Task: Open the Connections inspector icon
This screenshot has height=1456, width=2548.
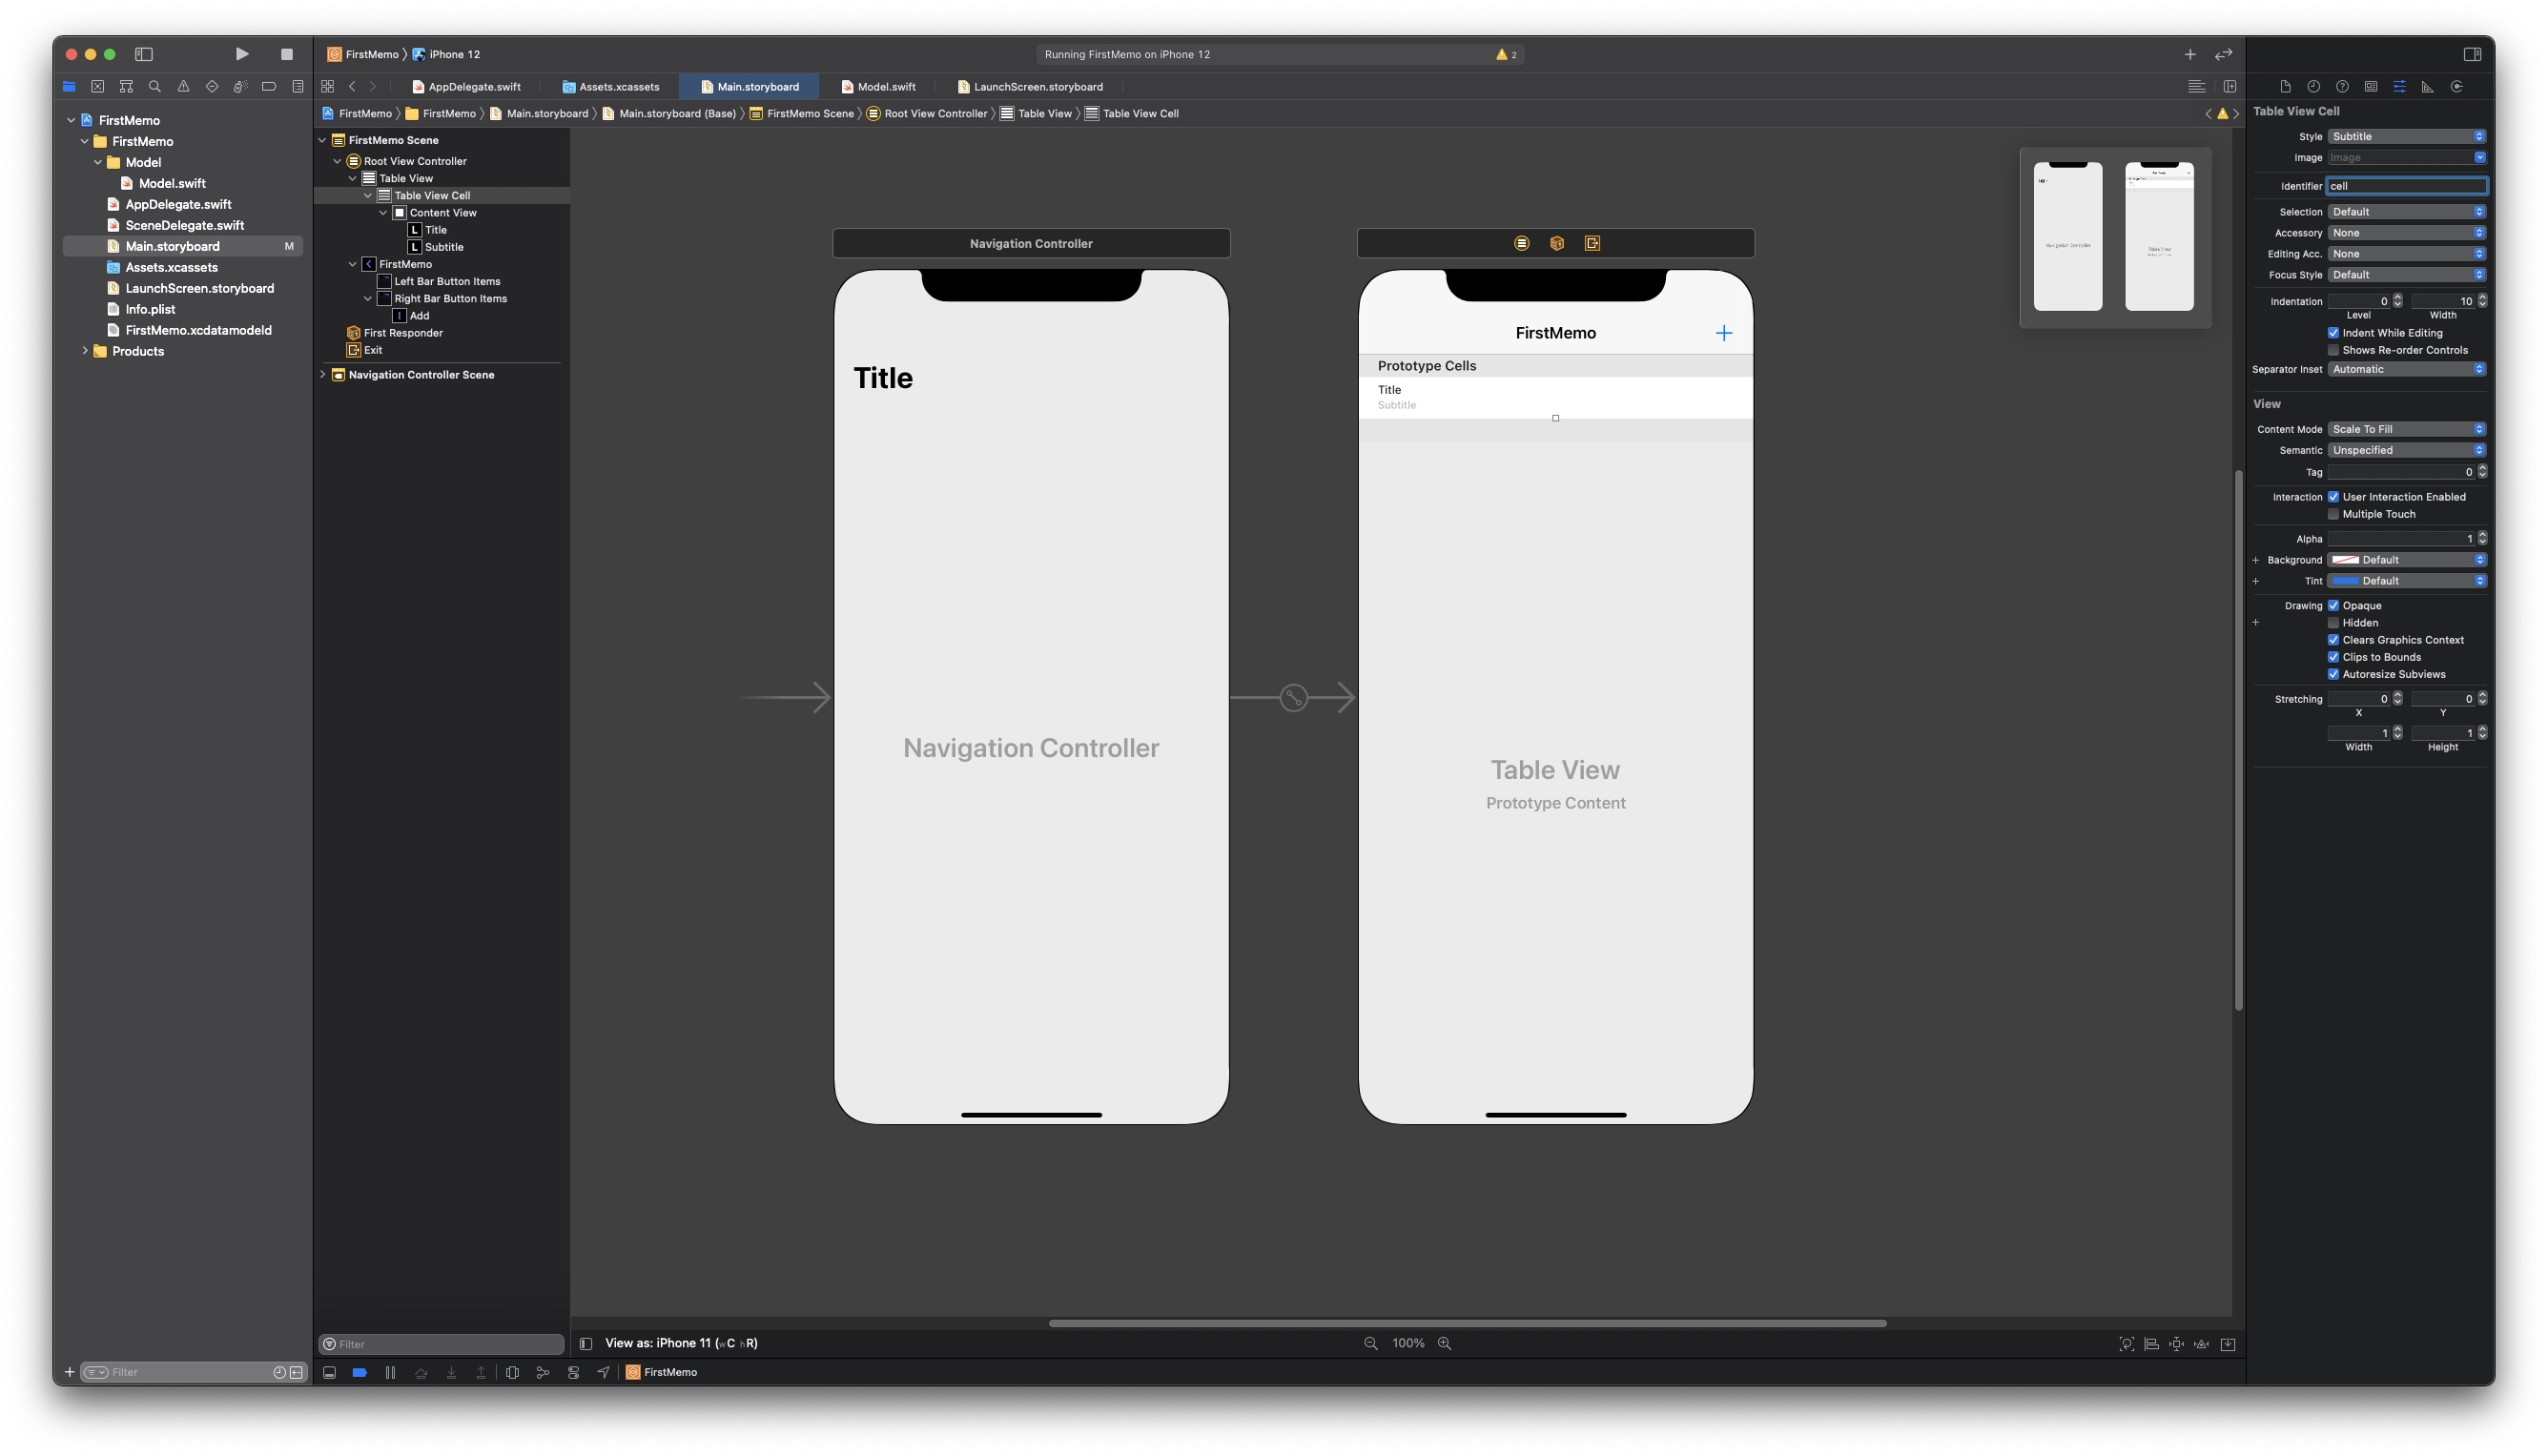Action: click(2456, 87)
